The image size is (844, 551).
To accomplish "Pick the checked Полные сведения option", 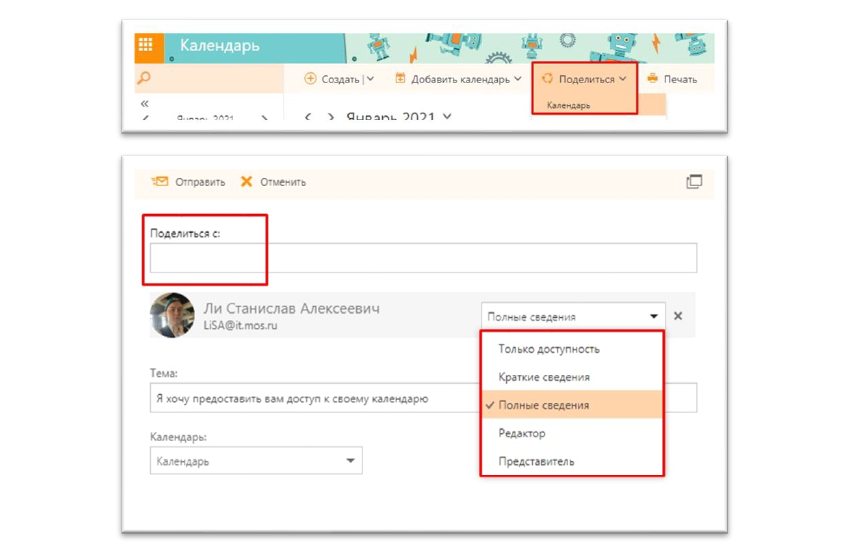I will (544, 405).
